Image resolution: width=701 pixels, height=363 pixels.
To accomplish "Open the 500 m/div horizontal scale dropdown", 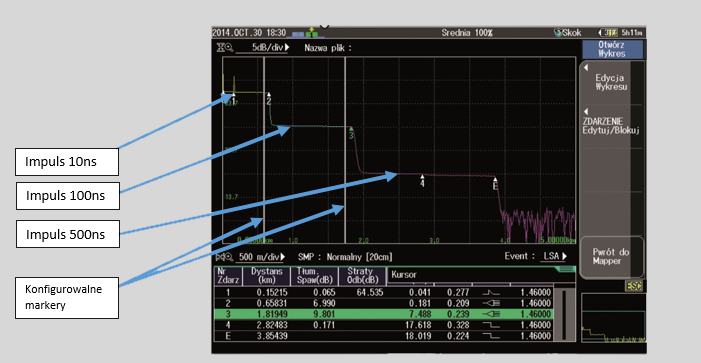I will tap(263, 257).
